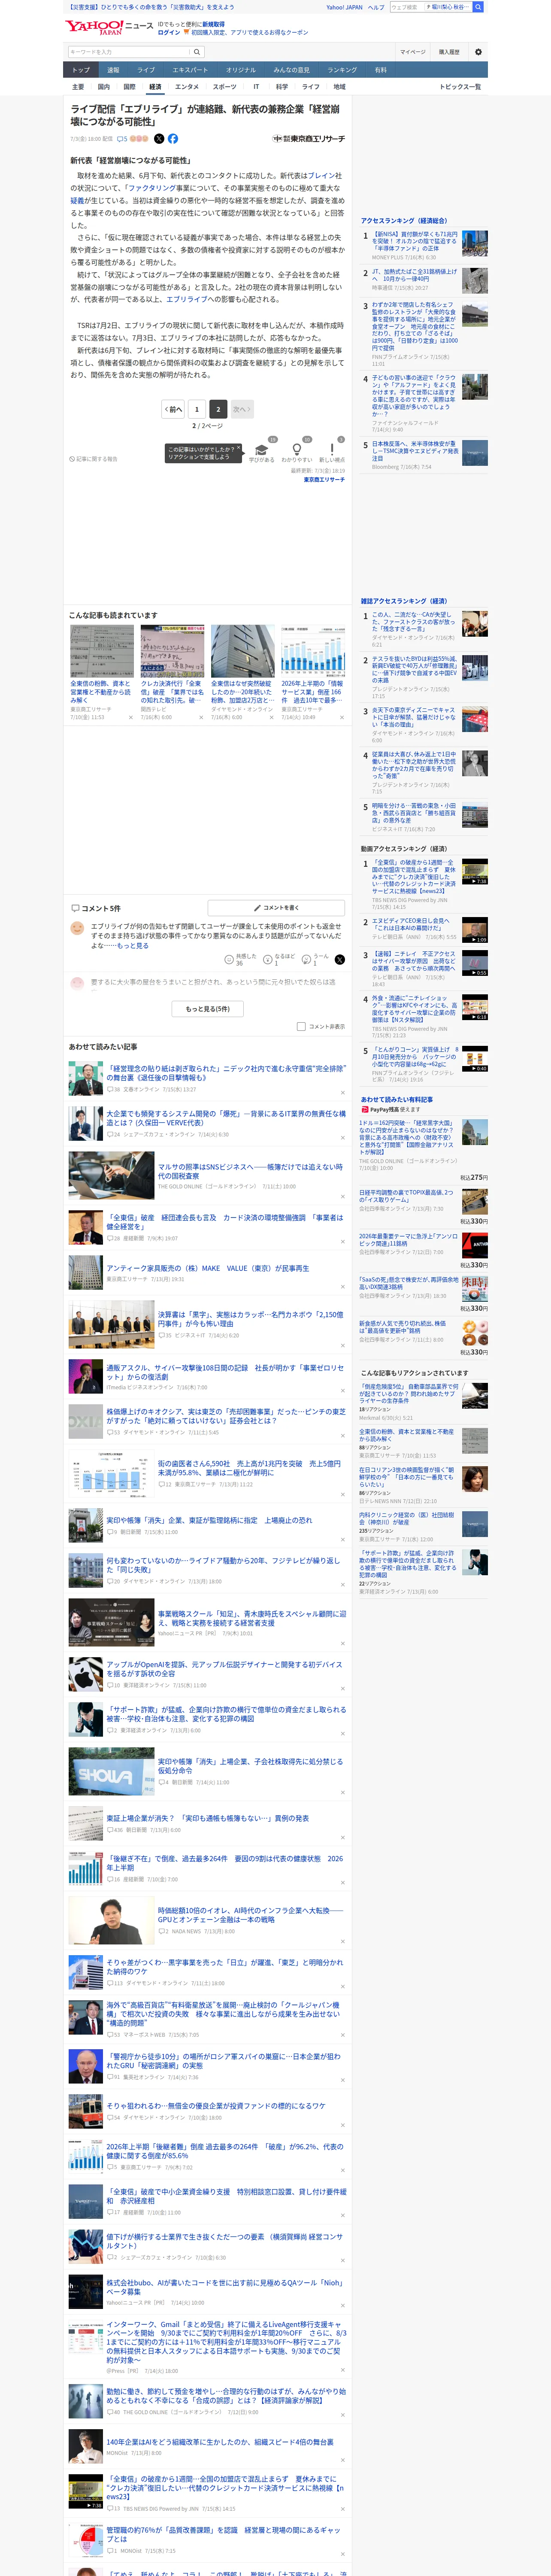Screen dimensions: 551x2576
Task: Open the ランキング navigation tab
Action: click(x=342, y=70)
